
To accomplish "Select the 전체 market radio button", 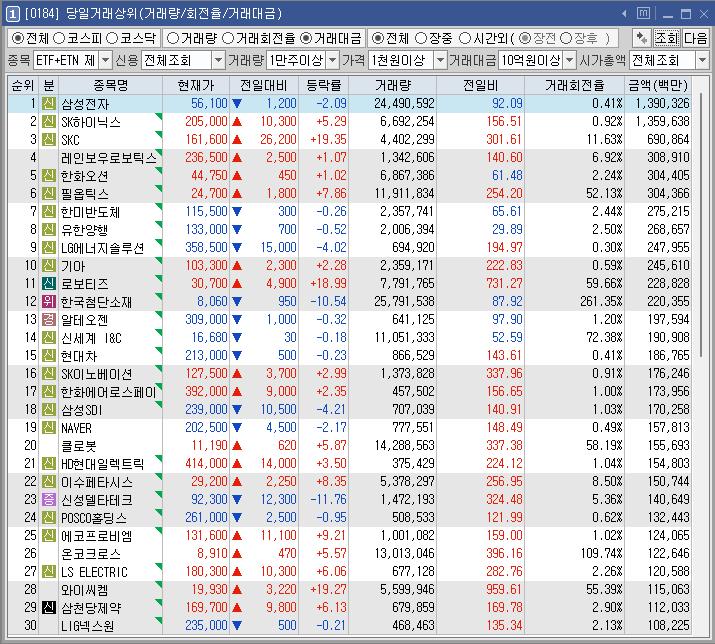I will click(17, 38).
